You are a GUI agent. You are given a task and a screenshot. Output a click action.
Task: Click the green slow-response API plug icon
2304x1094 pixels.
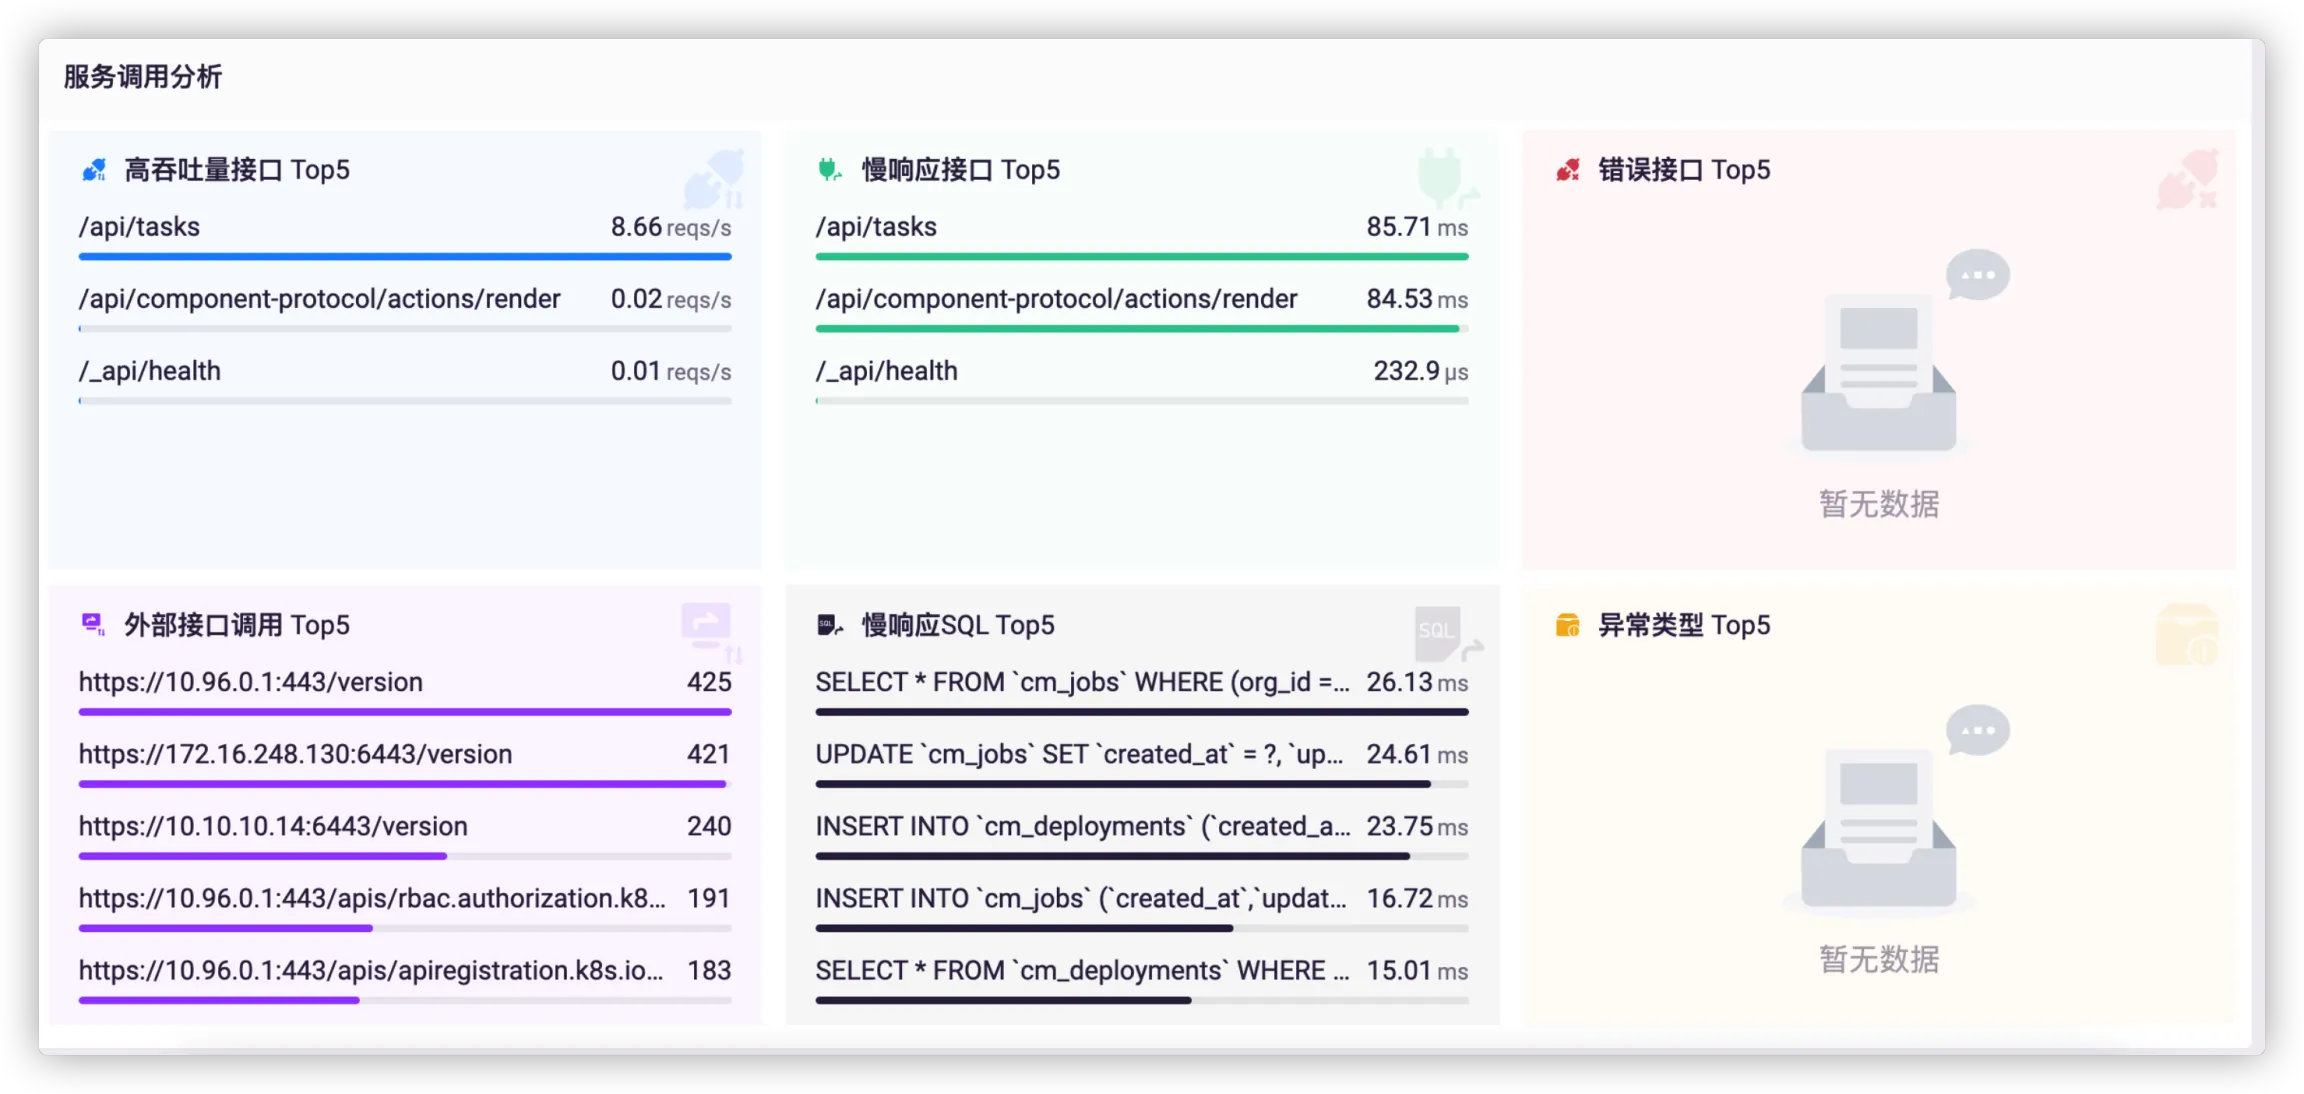(x=829, y=170)
